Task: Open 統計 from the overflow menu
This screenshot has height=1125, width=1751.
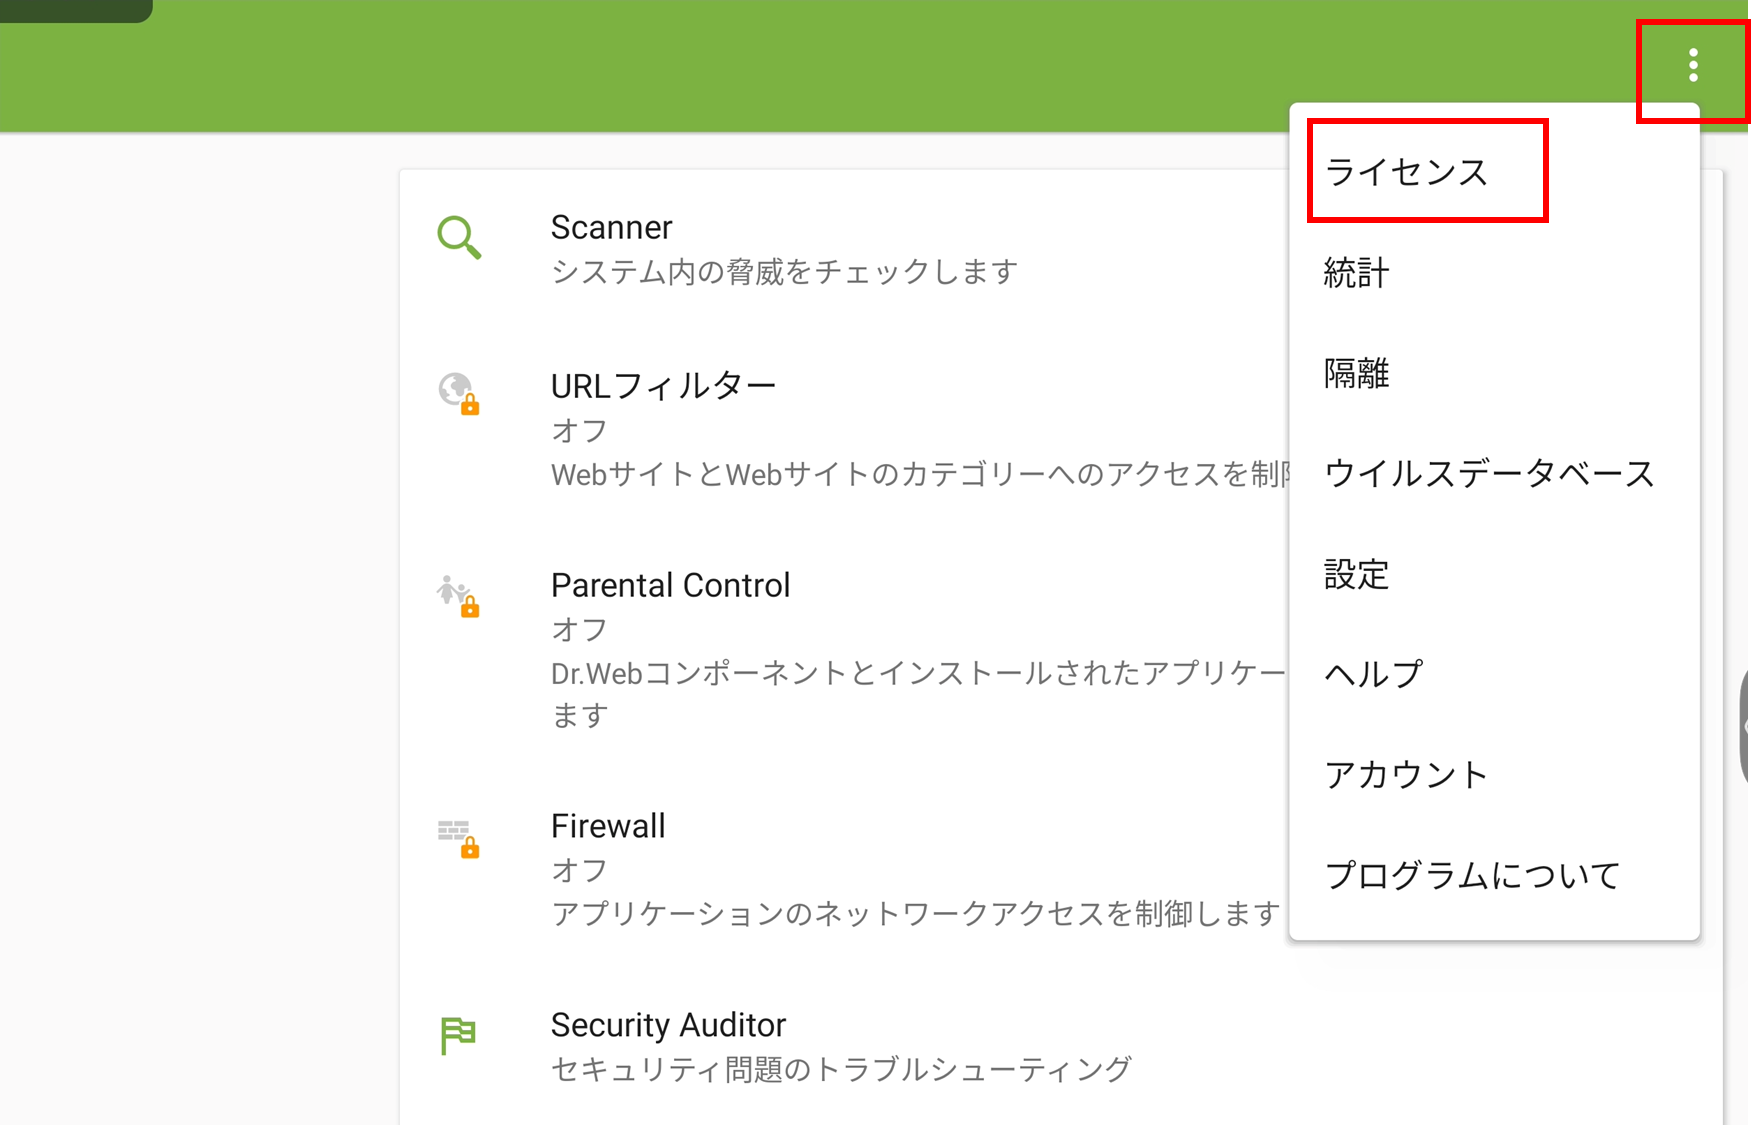Action: click(1356, 273)
